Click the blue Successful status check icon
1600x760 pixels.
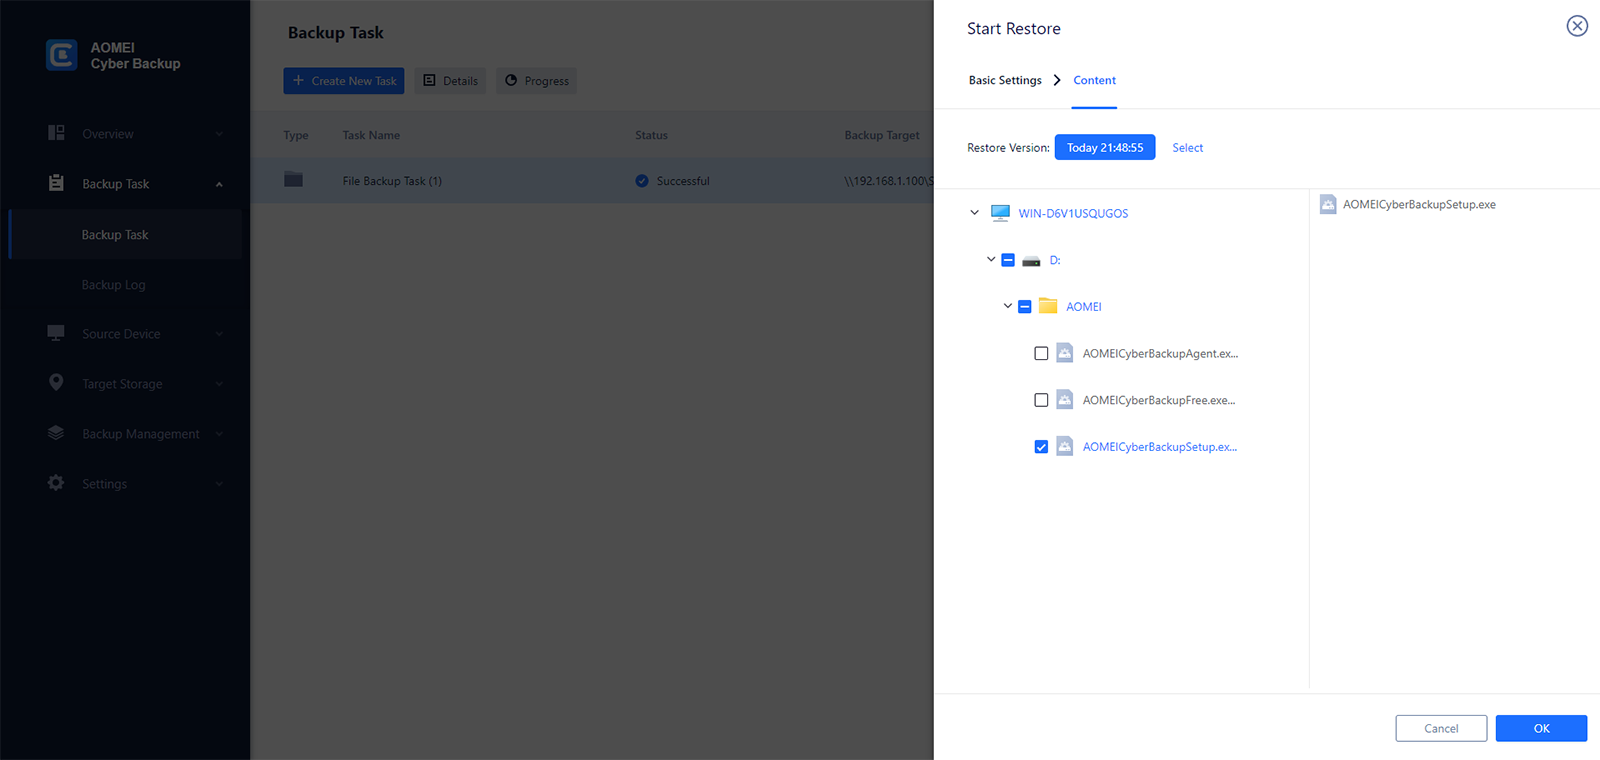[642, 181]
